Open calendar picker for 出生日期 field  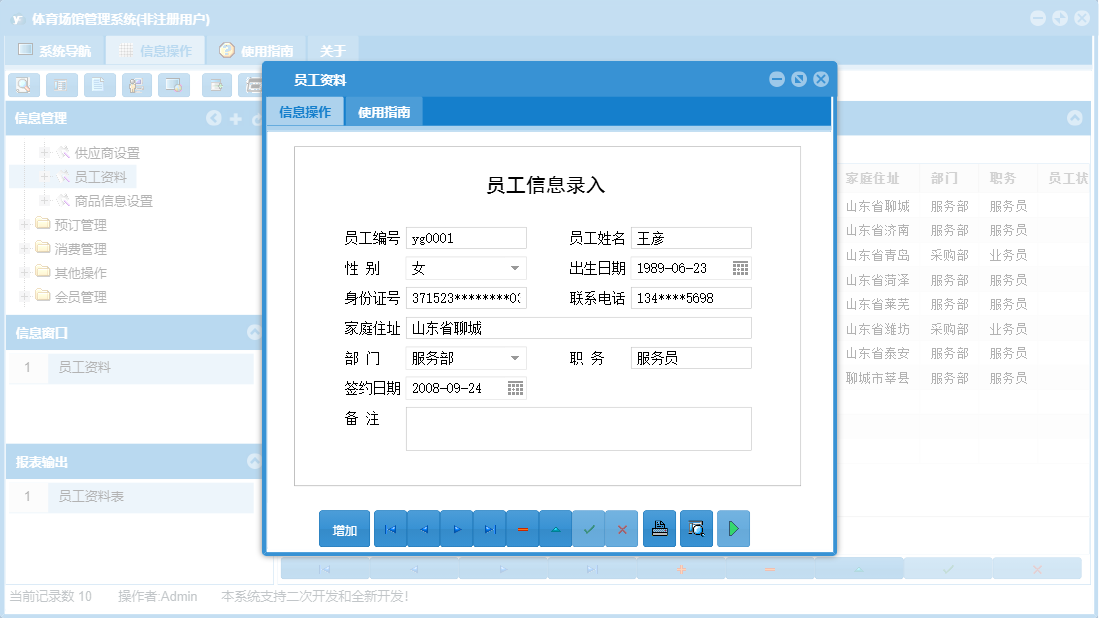tap(737, 268)
